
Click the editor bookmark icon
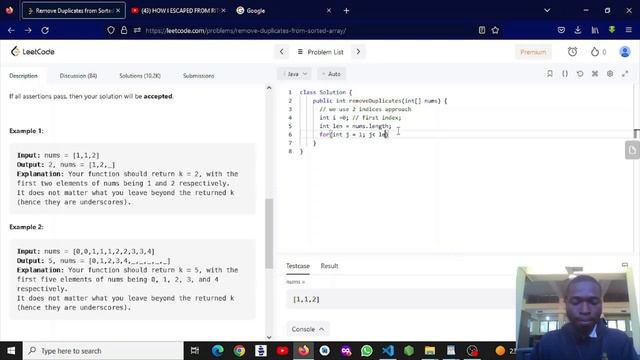pos(550,73)
